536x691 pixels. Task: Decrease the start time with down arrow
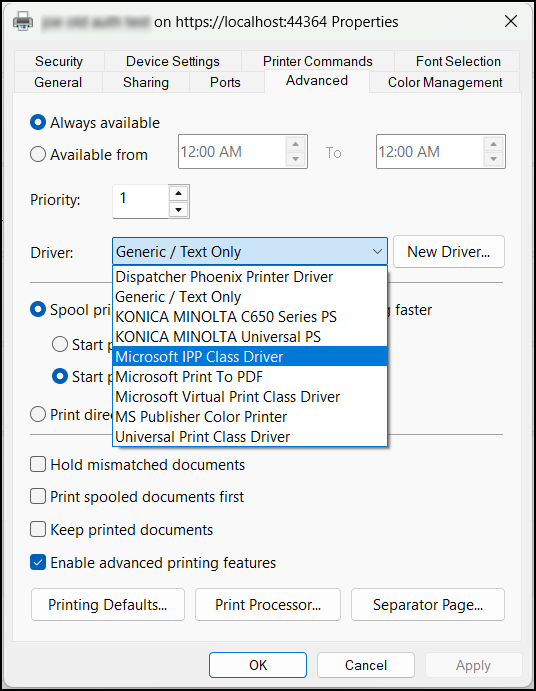296,159
